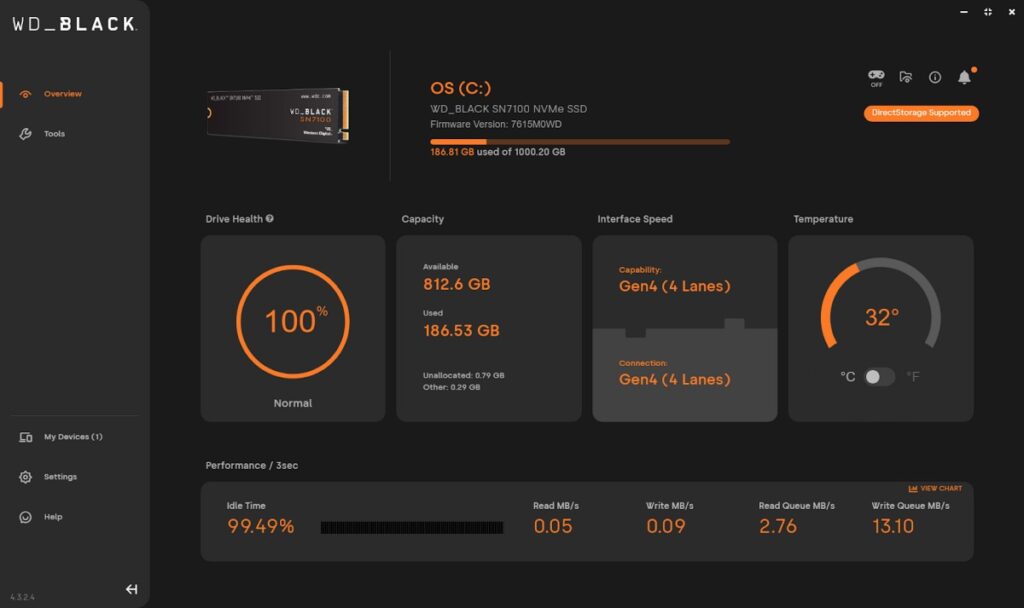This screenshot has width=1024, height=608.
Task: Open the Tools wrench icon
Action: coord(25,134)
